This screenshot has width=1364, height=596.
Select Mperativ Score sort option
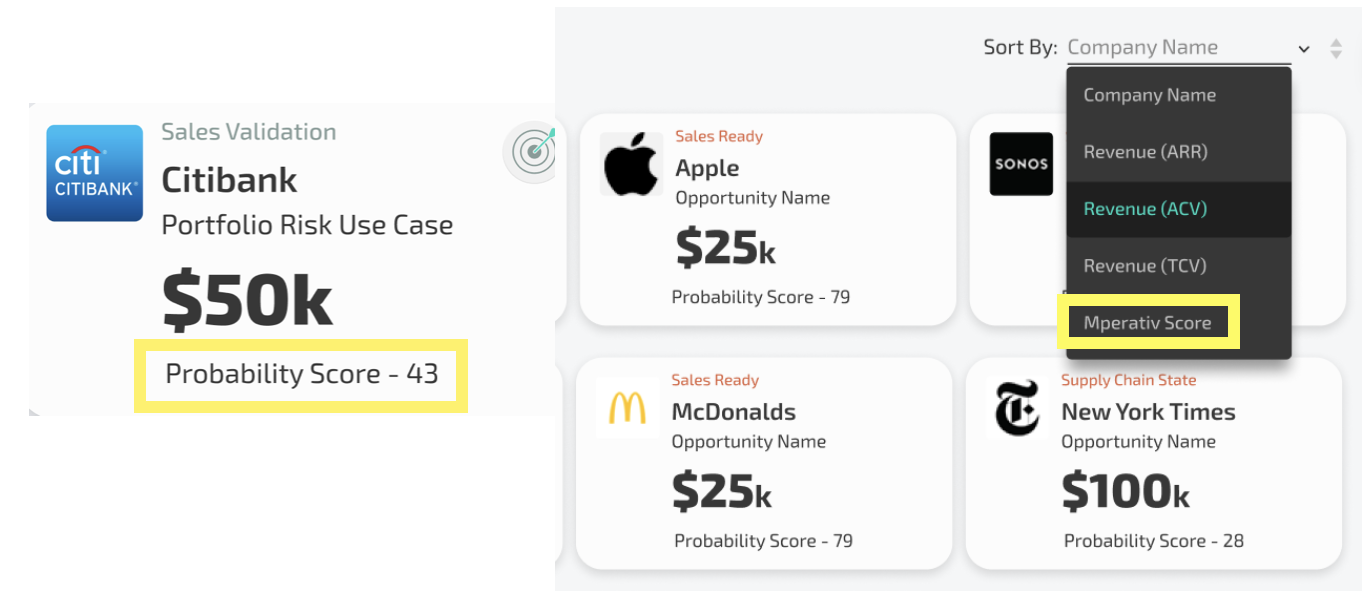point(1147,323)
